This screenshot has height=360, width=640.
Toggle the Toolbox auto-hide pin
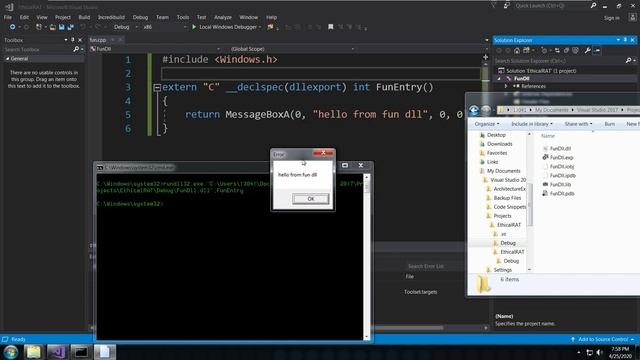pos(73,40)
